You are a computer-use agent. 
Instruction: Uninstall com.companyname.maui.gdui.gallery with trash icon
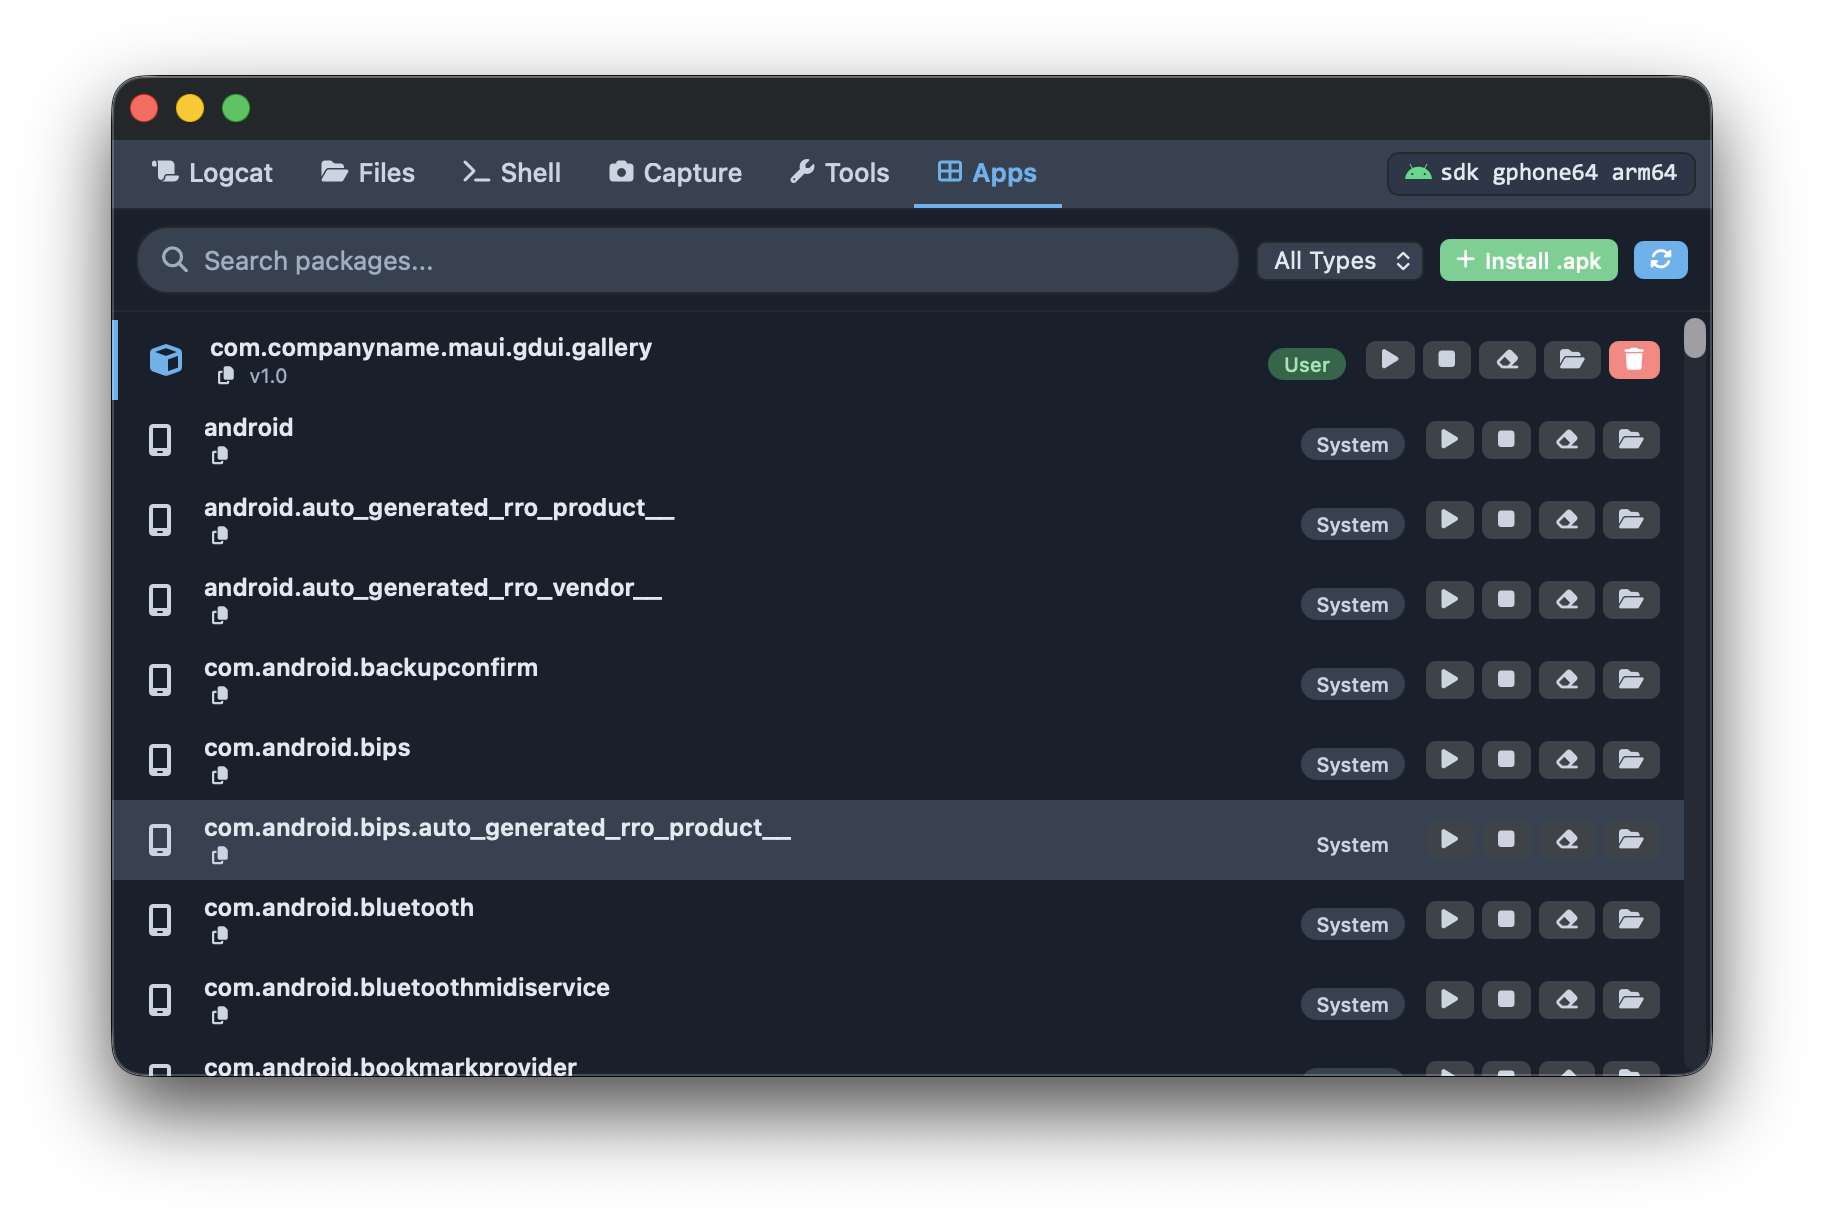click(x=1634, y=360)
